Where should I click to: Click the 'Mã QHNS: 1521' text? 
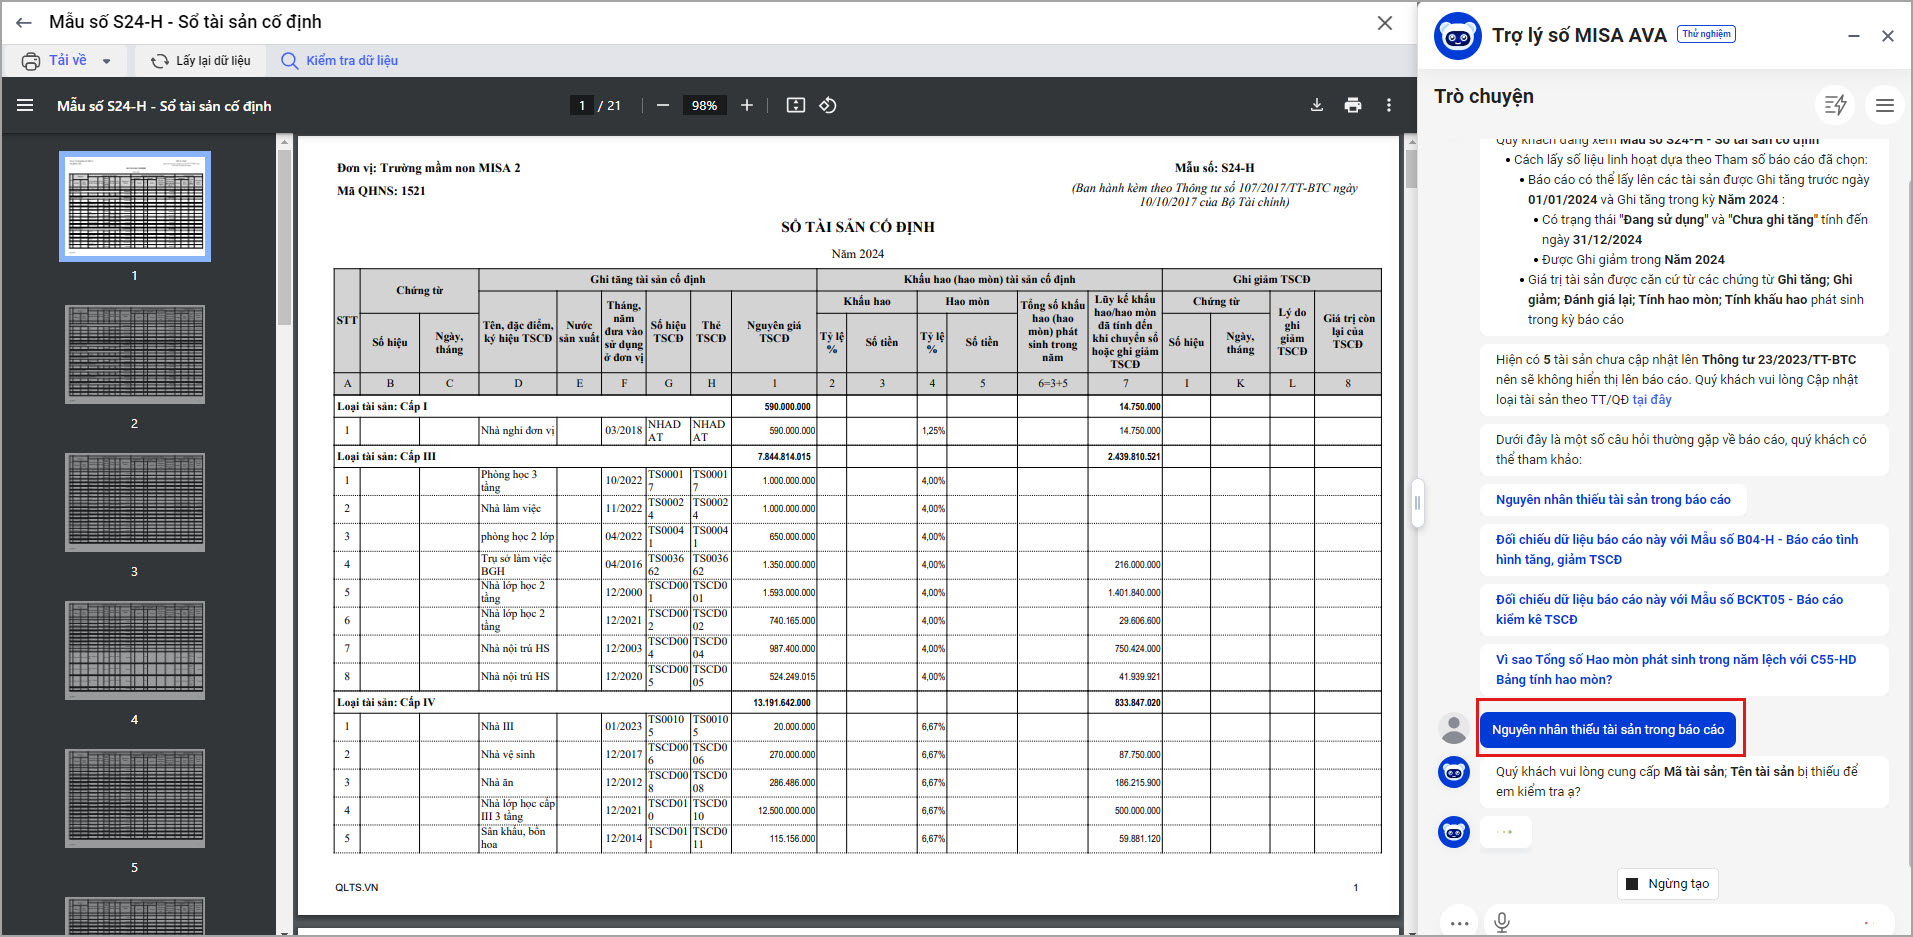pos(381,191)
